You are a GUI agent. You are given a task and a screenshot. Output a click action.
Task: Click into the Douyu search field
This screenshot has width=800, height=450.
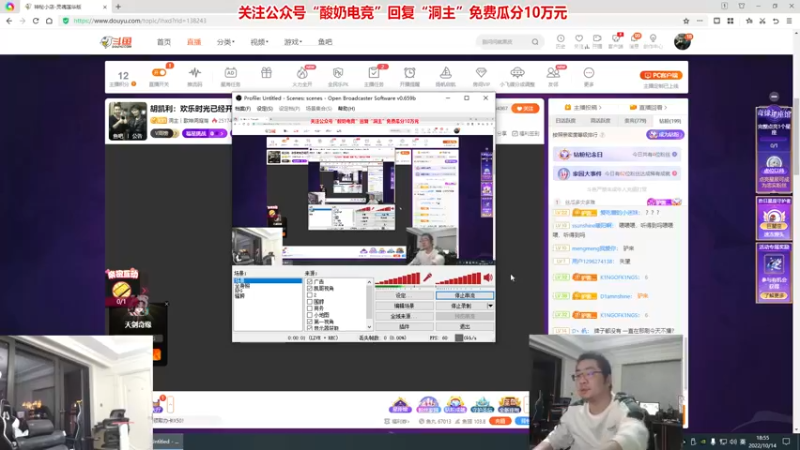pos(503,42)
